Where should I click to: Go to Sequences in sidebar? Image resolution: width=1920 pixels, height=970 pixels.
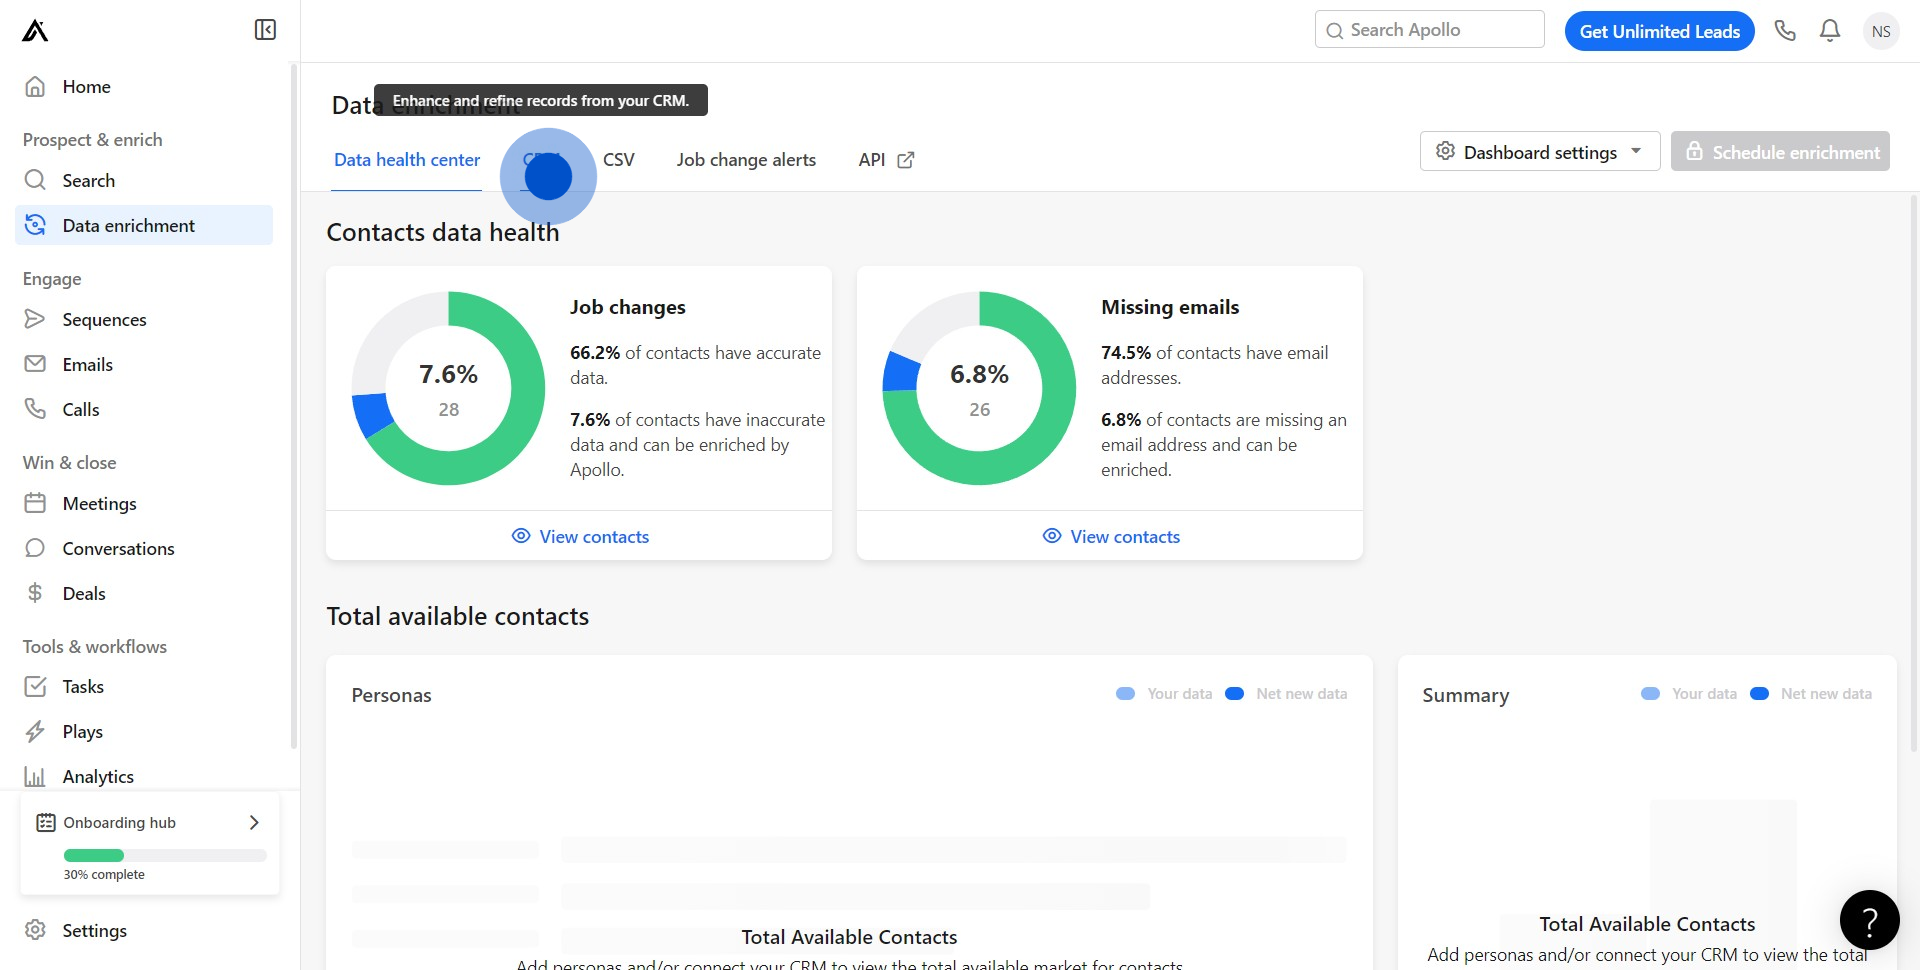(104, 320)
